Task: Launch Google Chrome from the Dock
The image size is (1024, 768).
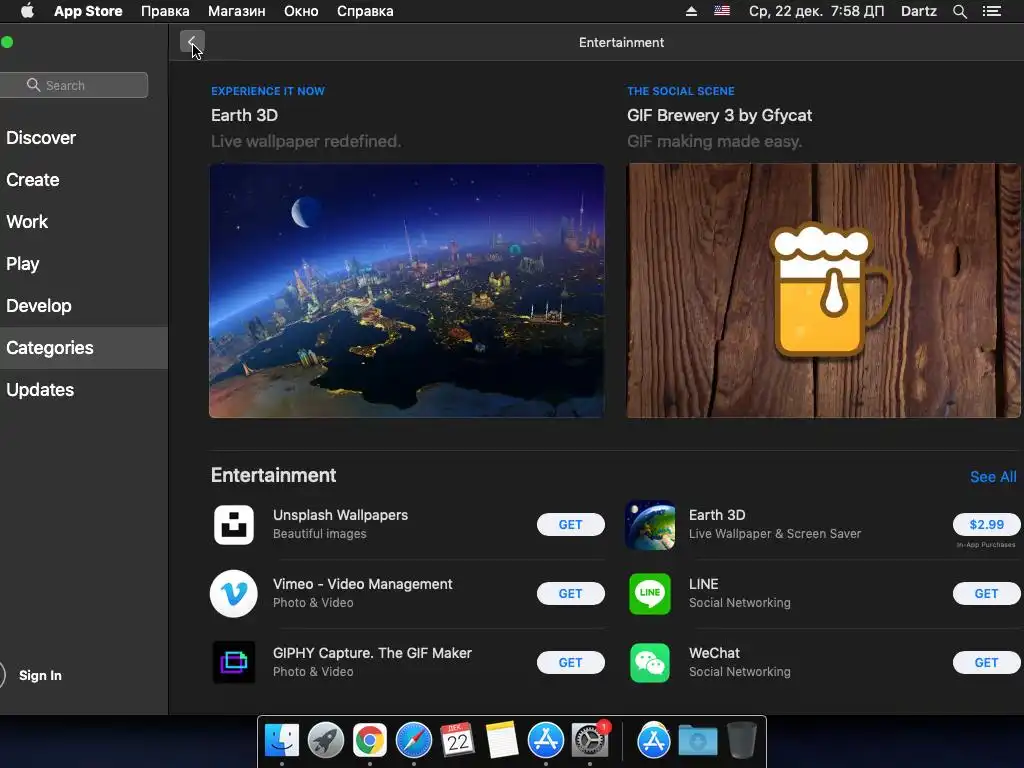Action: coord(370,741)
